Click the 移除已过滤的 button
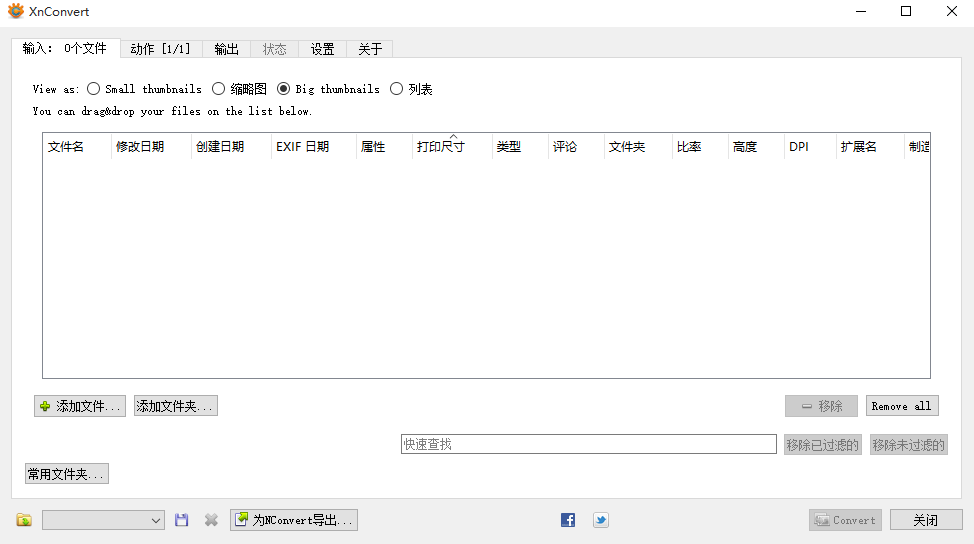Image resolution: width=974 pixels, height=544 pixels. pos(822,445)
